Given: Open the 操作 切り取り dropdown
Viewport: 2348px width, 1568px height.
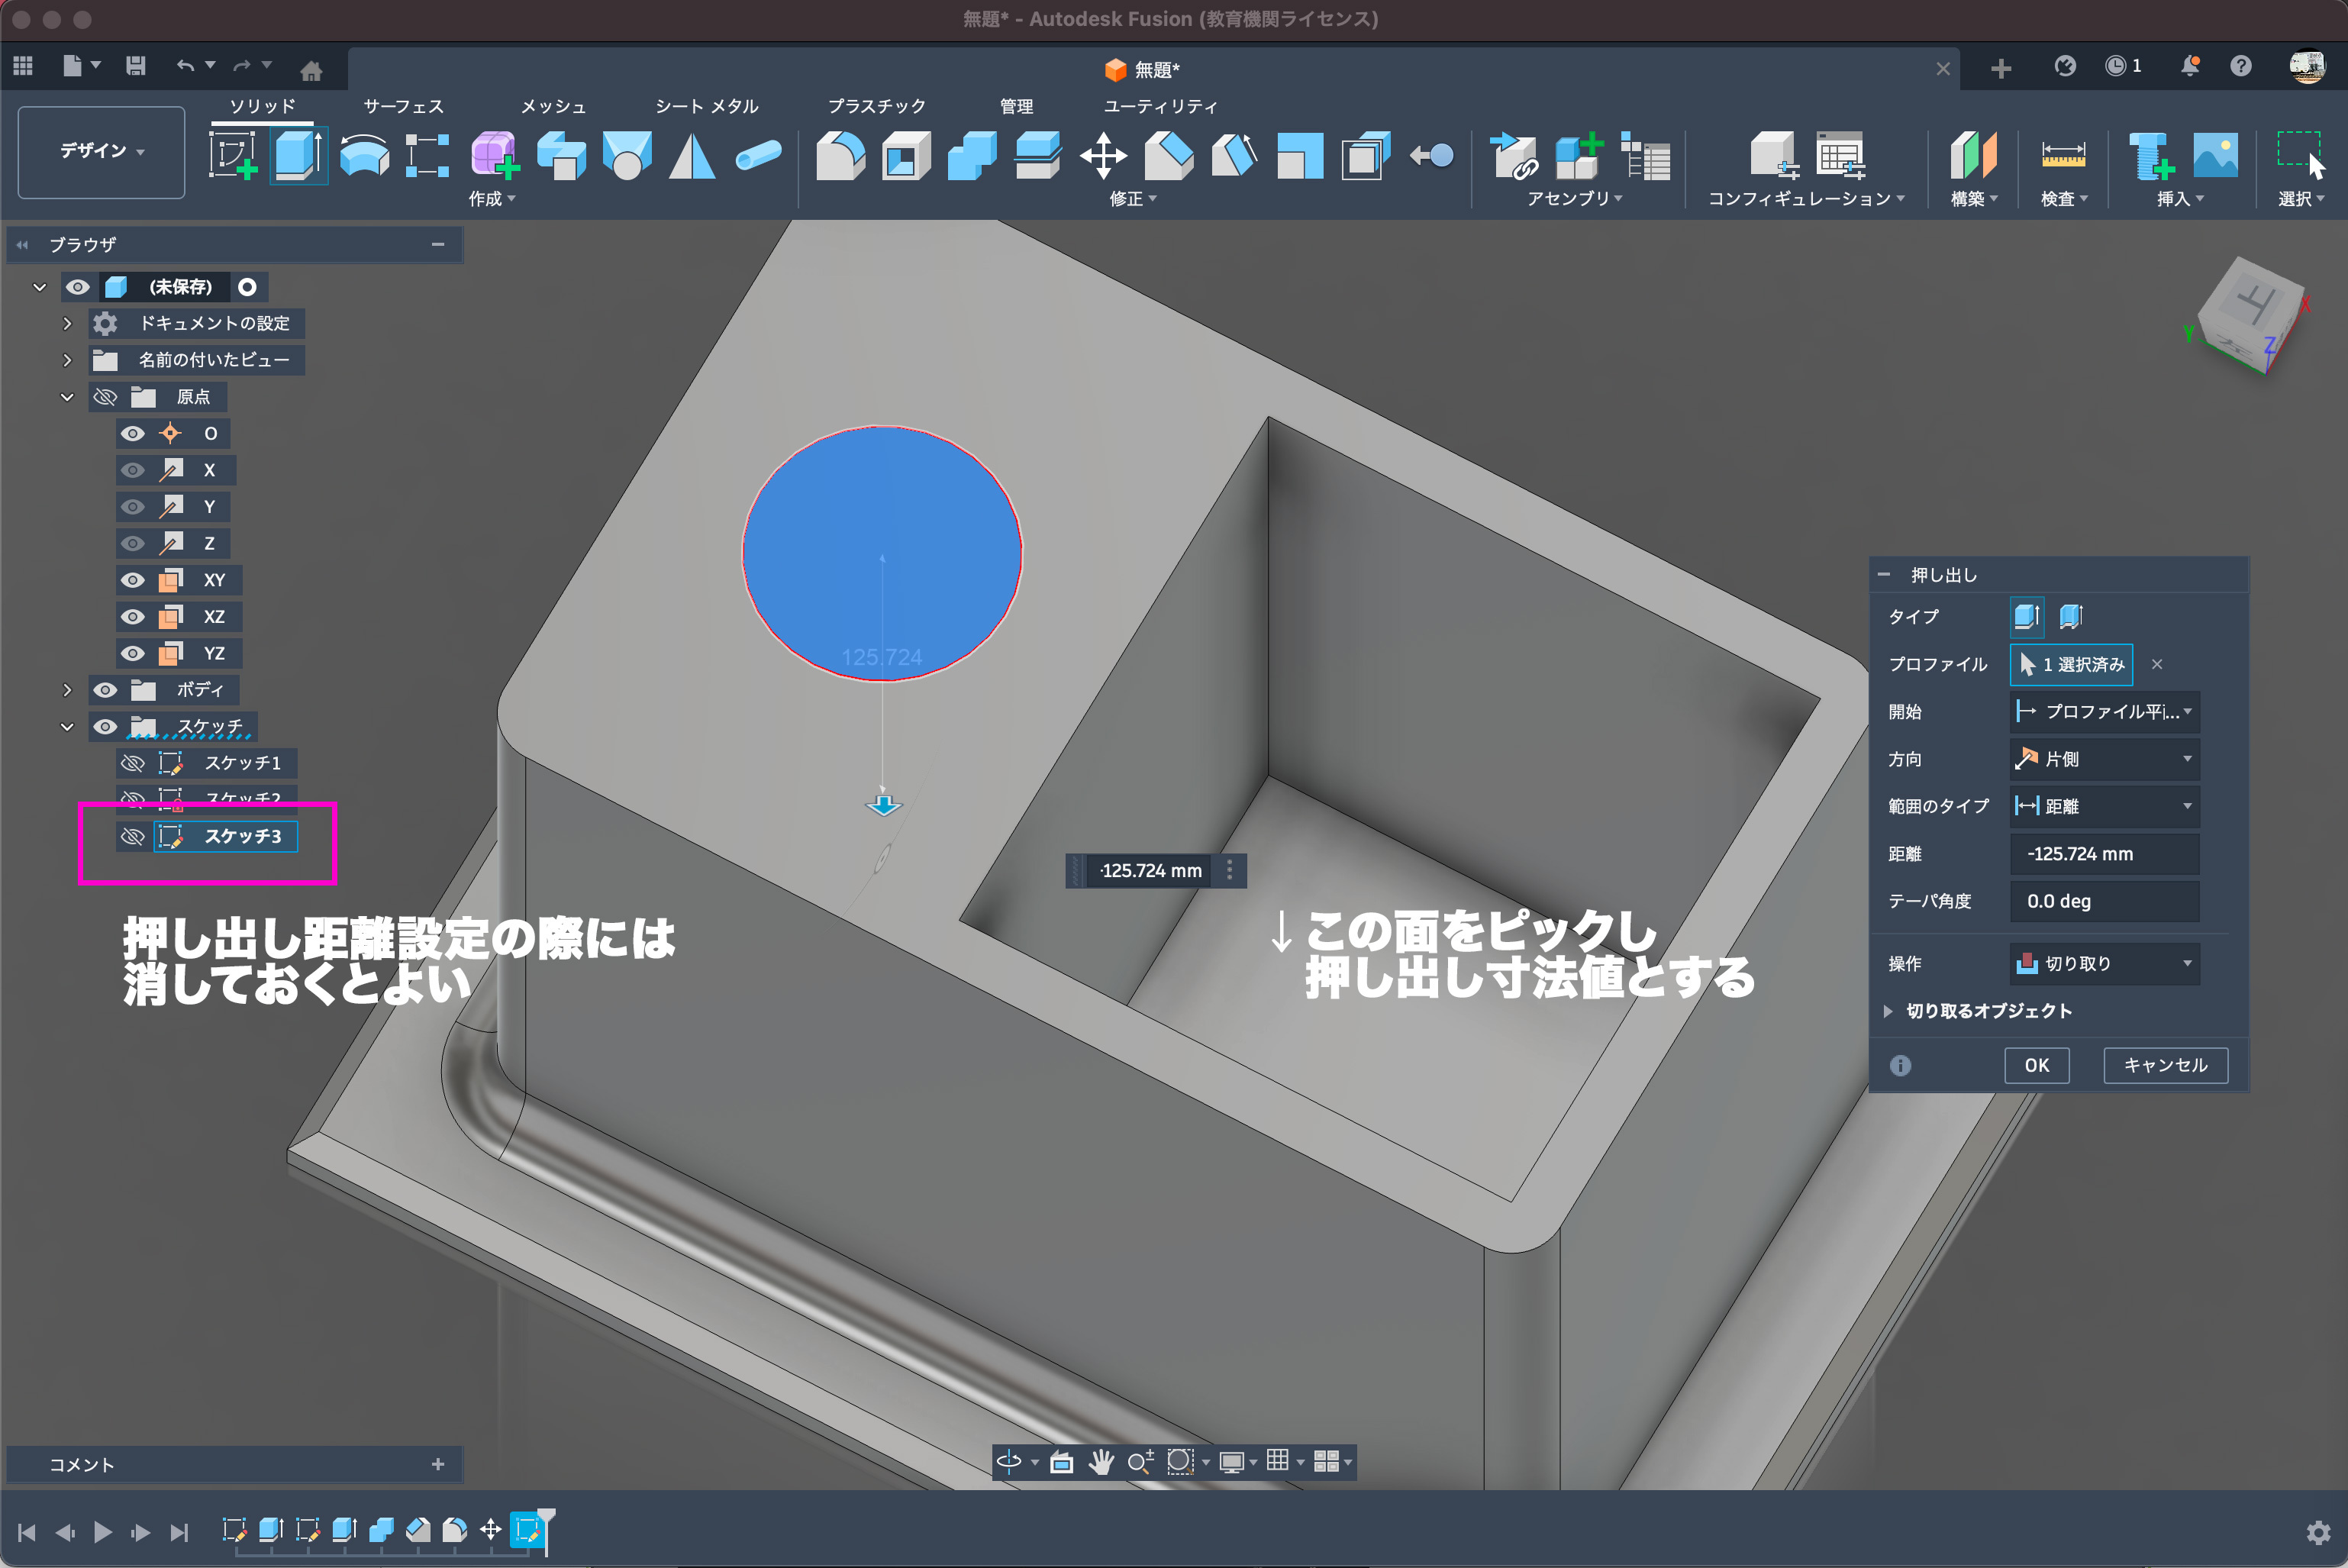Looking at the screenshot, I should point(2104,963).
